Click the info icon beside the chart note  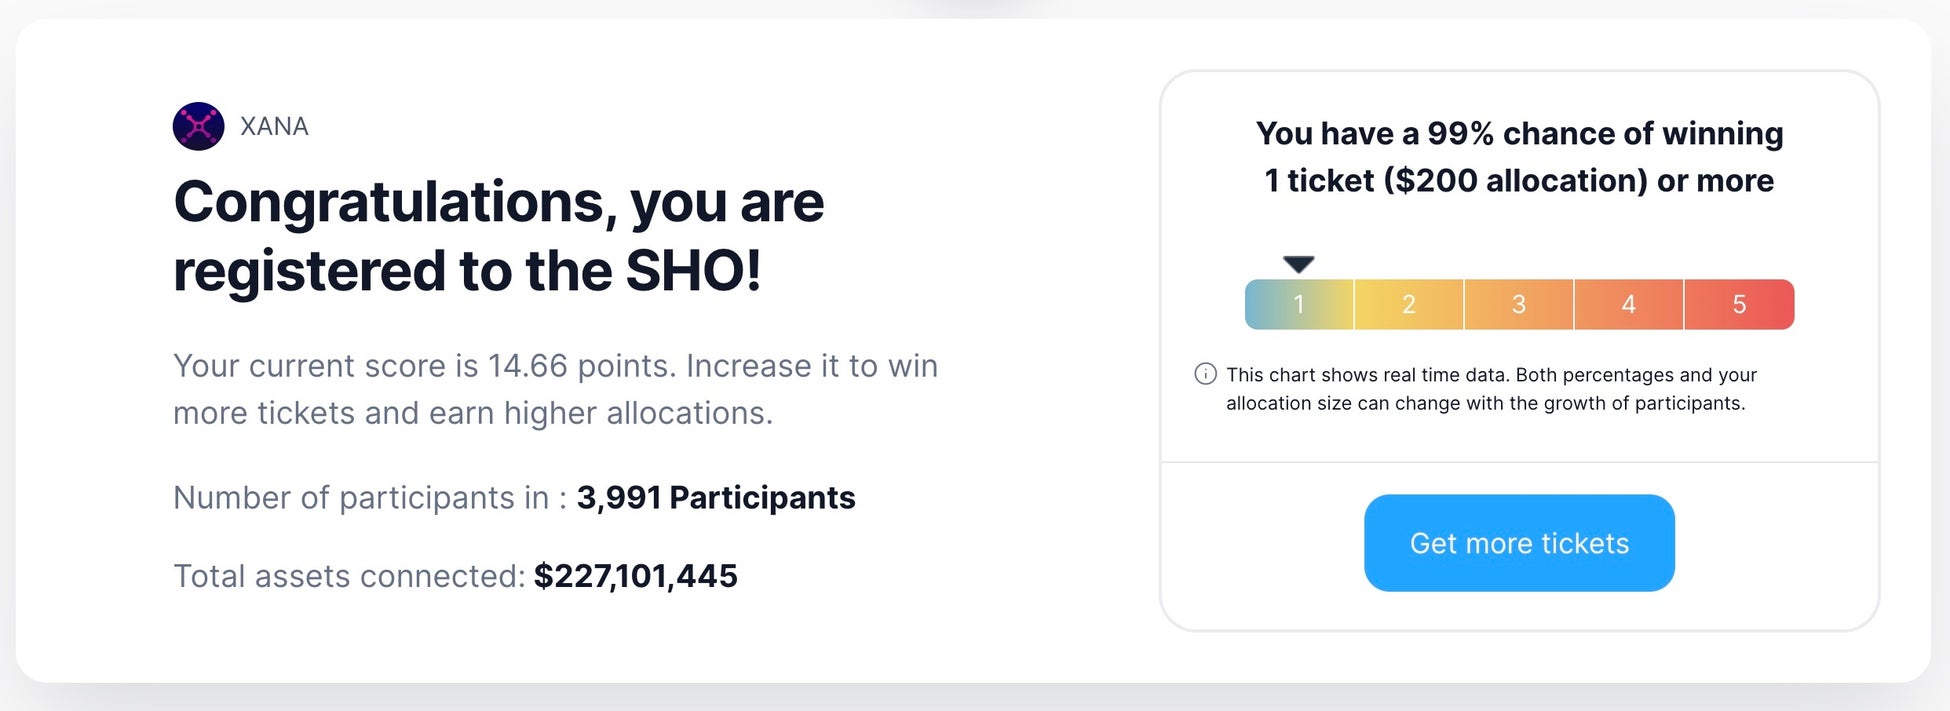tap(1205, 374)
